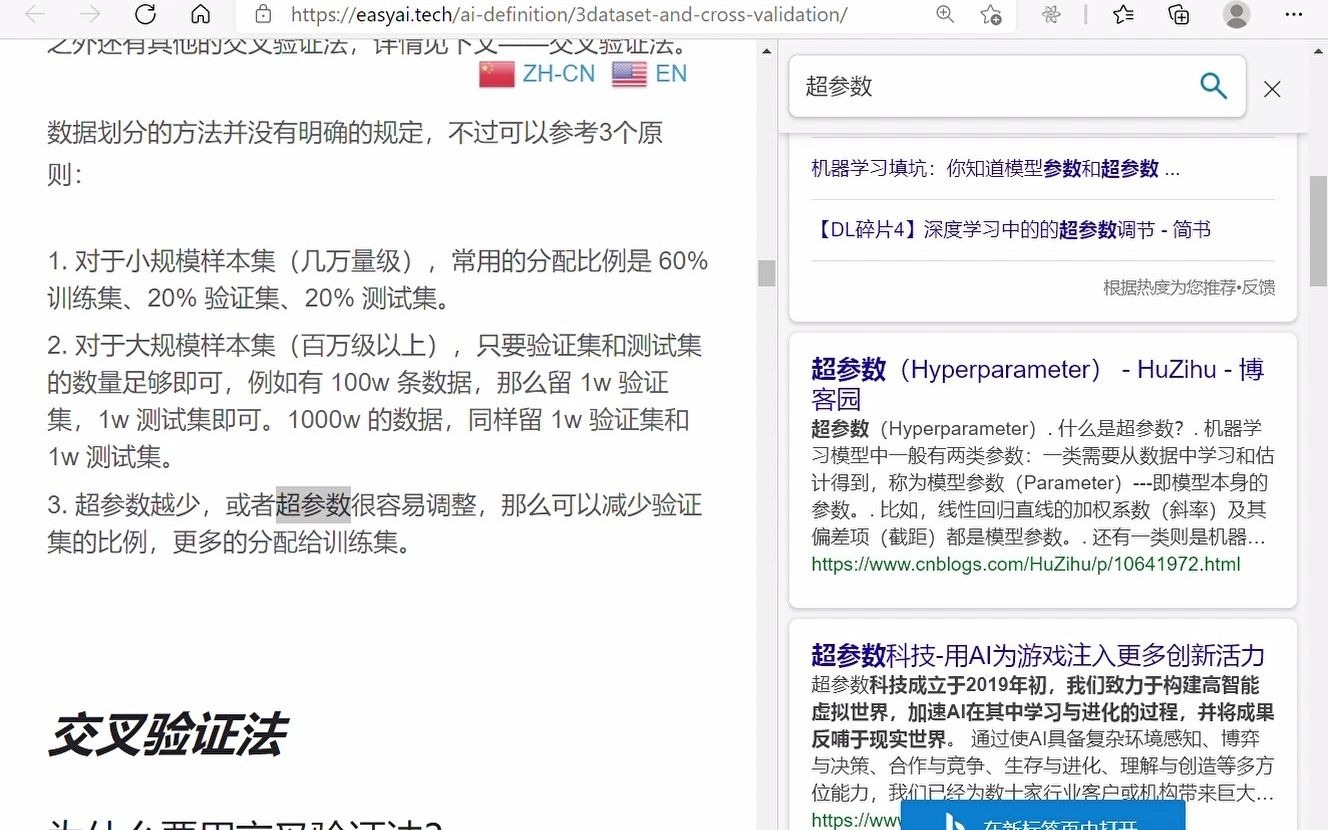The width and height of the screenshot is (1328, 830).
Task: Switch language to EN
Action: point(671,74)
